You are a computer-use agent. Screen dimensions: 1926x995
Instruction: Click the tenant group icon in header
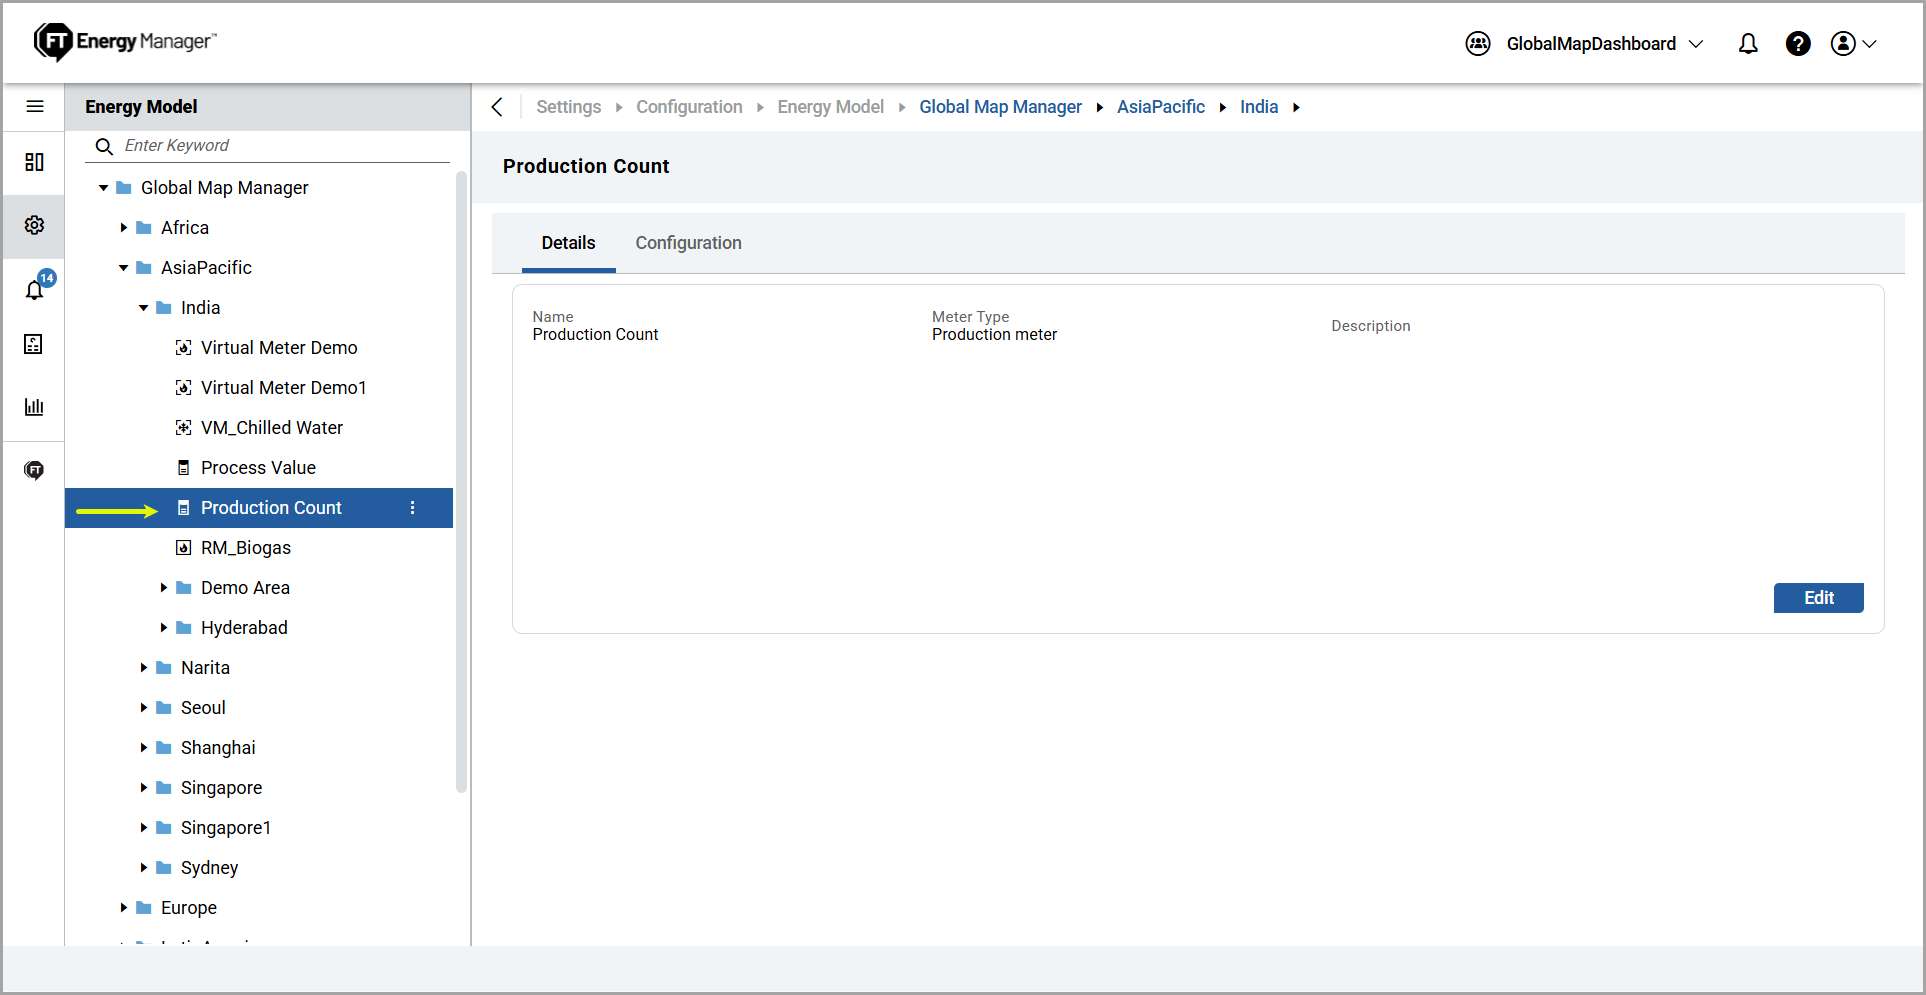tap(1478, 44)
